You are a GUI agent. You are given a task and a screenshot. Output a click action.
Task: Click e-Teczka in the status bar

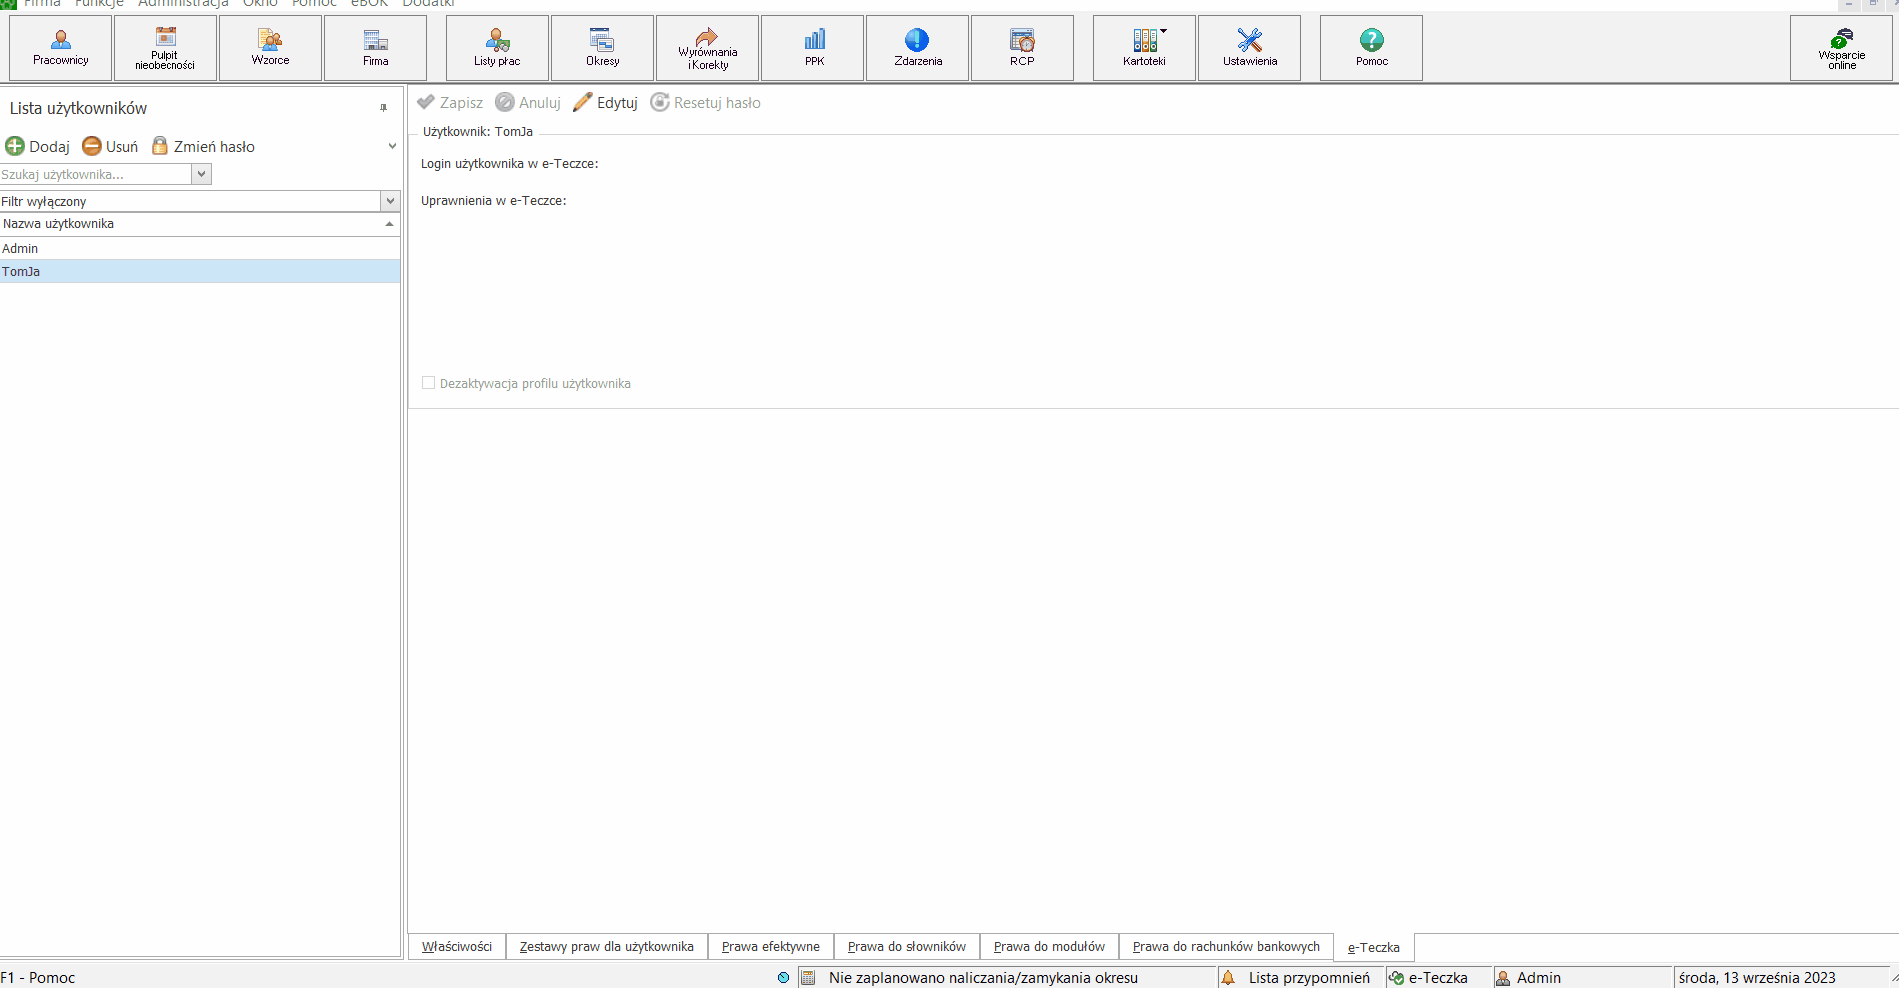[1438, 978]
